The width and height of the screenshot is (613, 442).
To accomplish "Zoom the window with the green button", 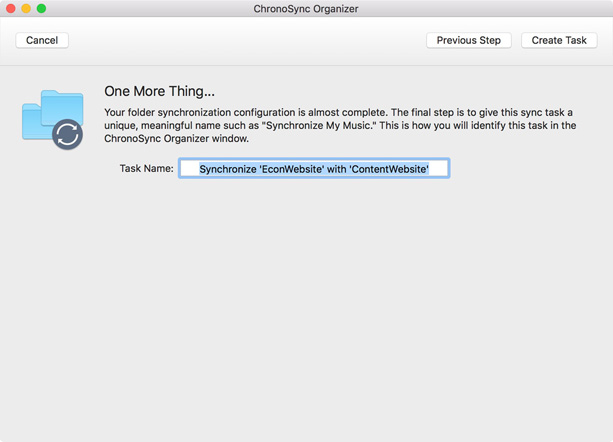I will 41,8.
